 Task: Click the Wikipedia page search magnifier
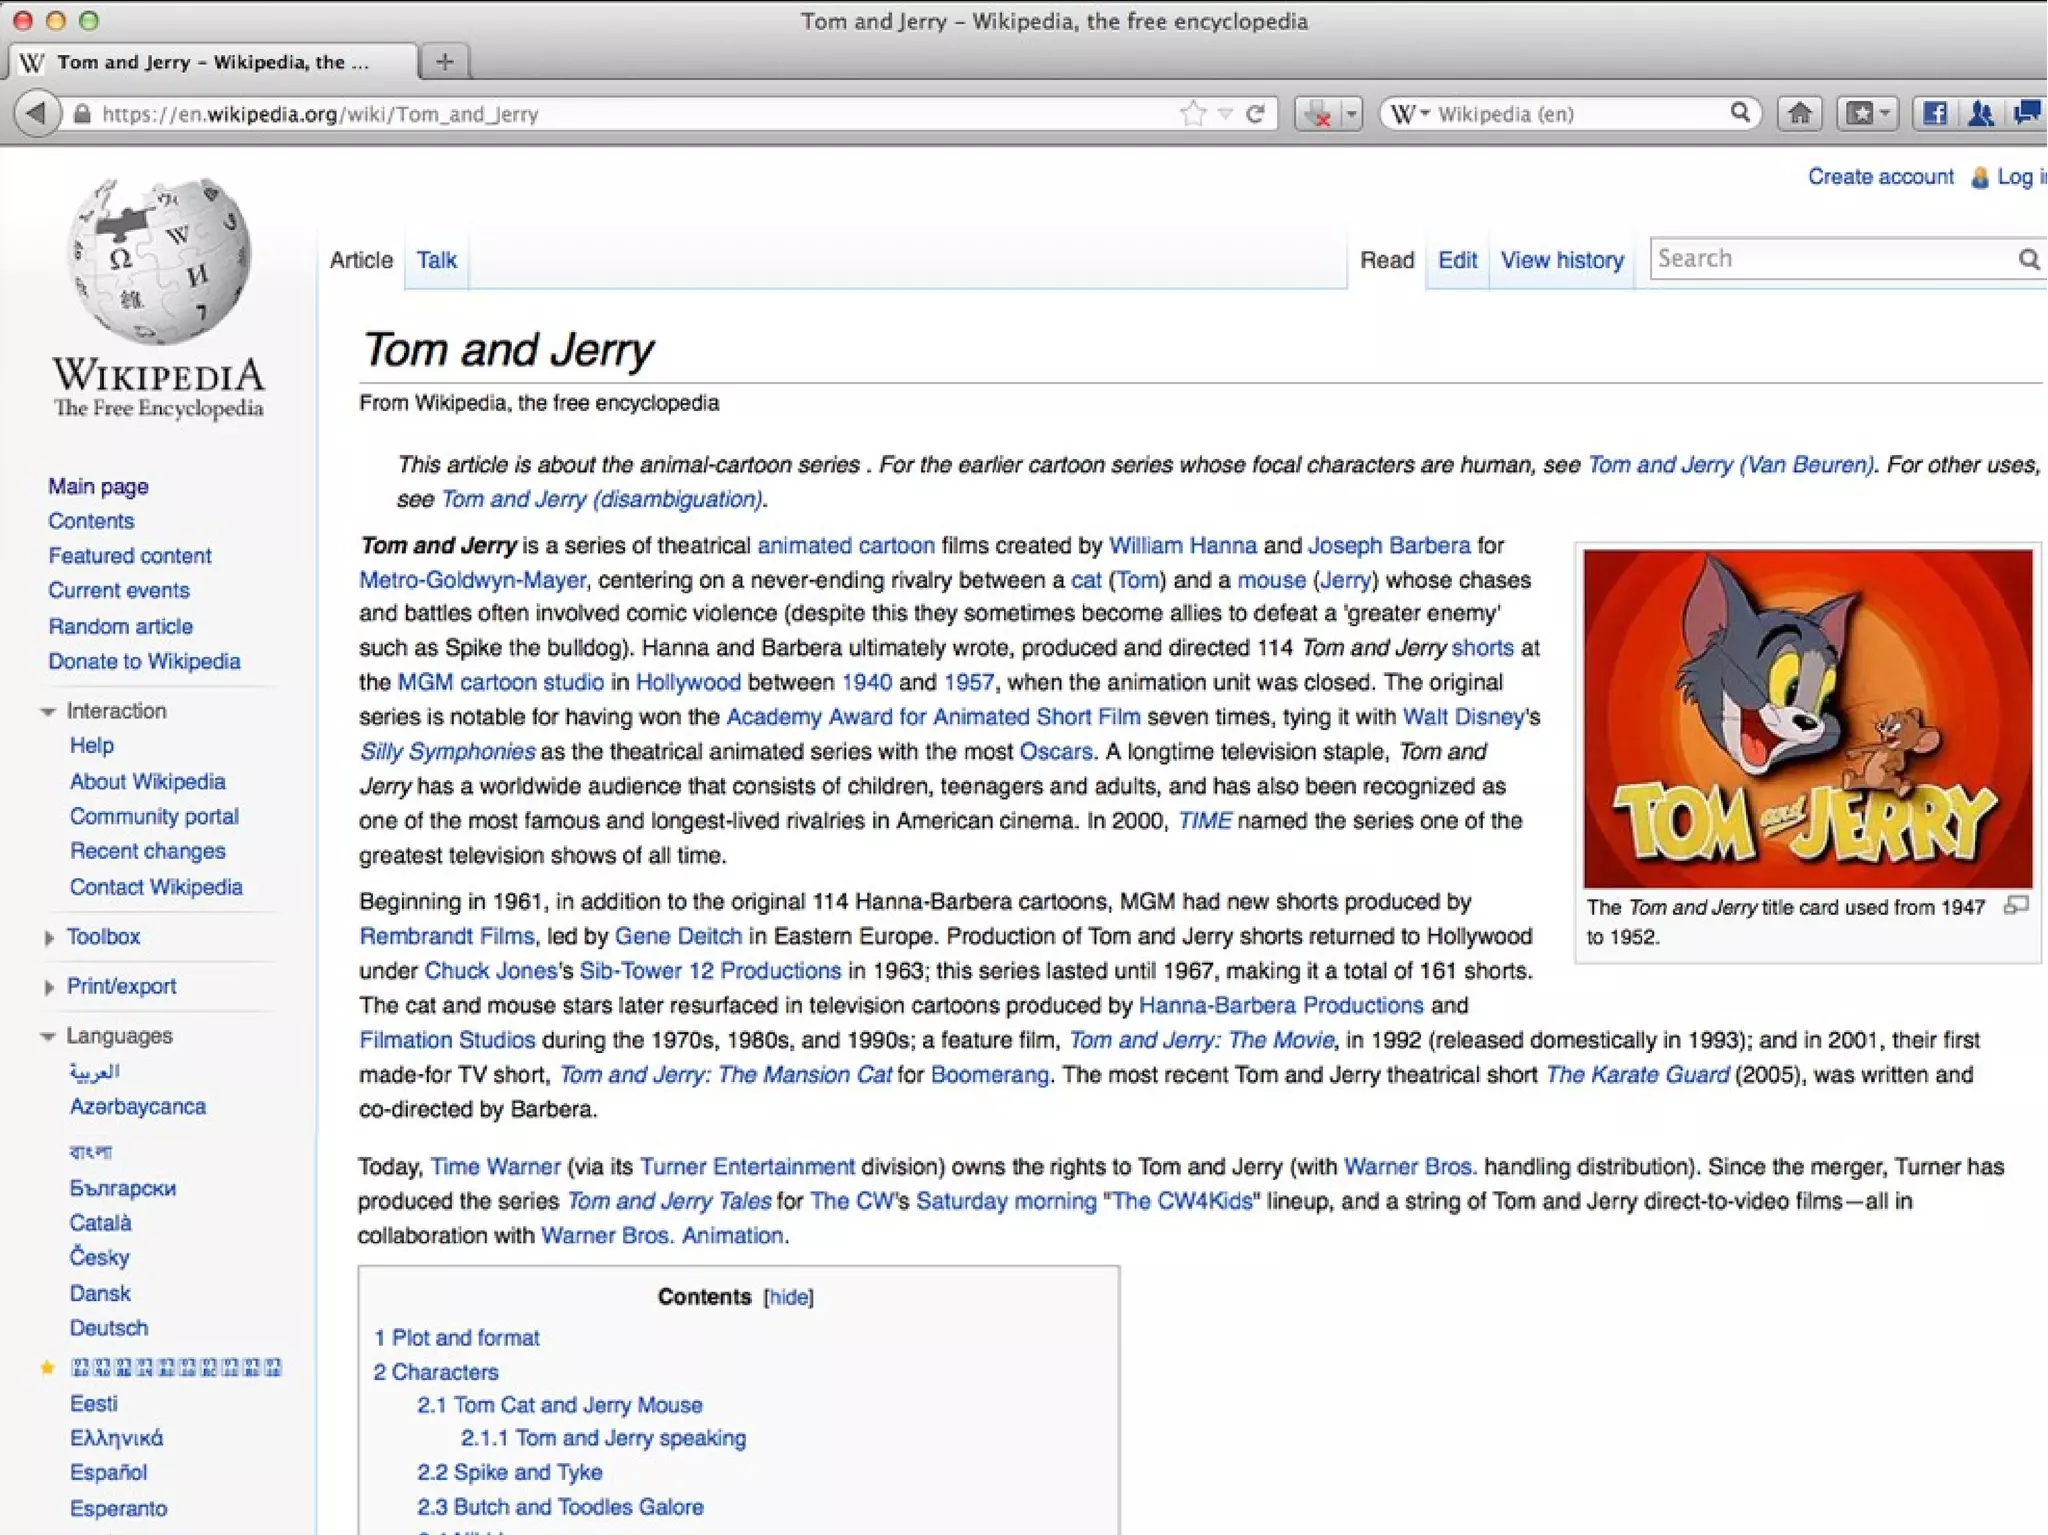2027,259
